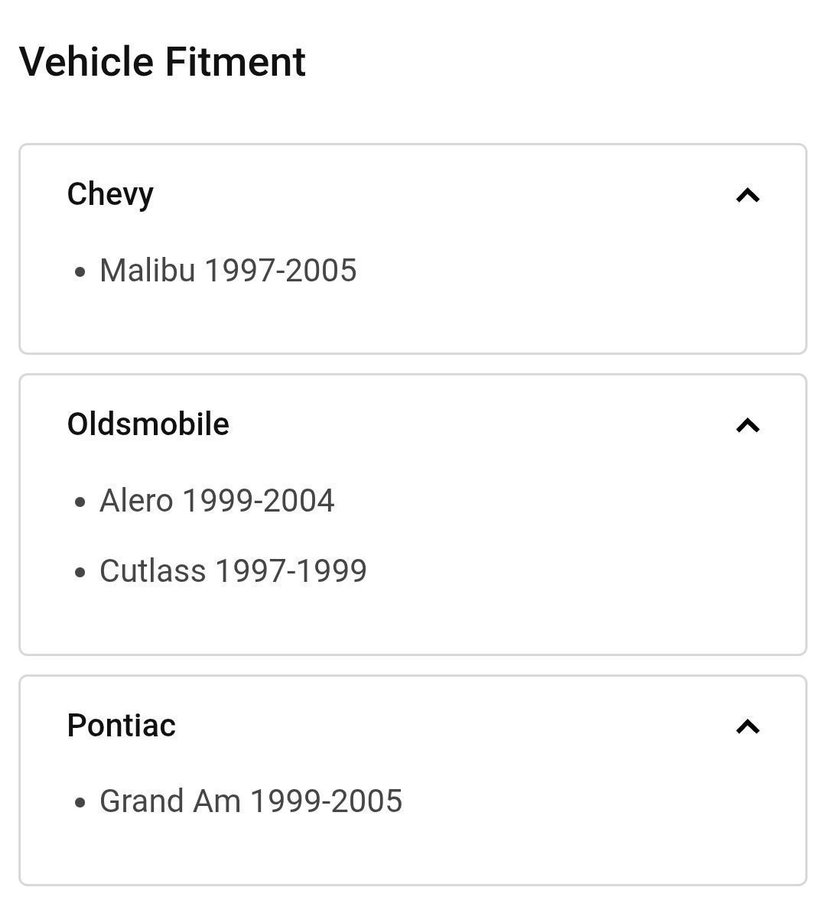
Task: Collapse the Pontiac section chevron
Action: tap(747, 726)
